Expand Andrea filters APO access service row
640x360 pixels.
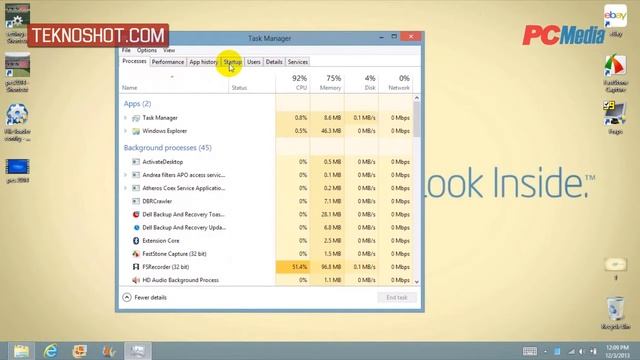point(125,175)
